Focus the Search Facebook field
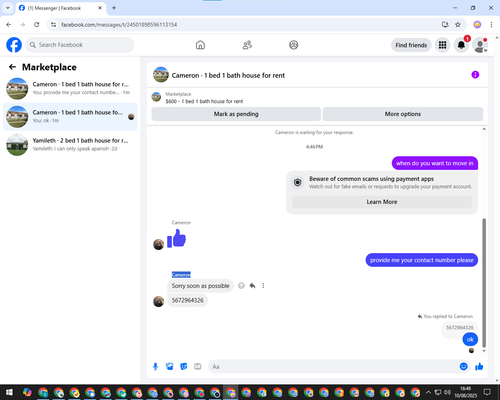Screen dimensions: 500x400 coord(80,45)
